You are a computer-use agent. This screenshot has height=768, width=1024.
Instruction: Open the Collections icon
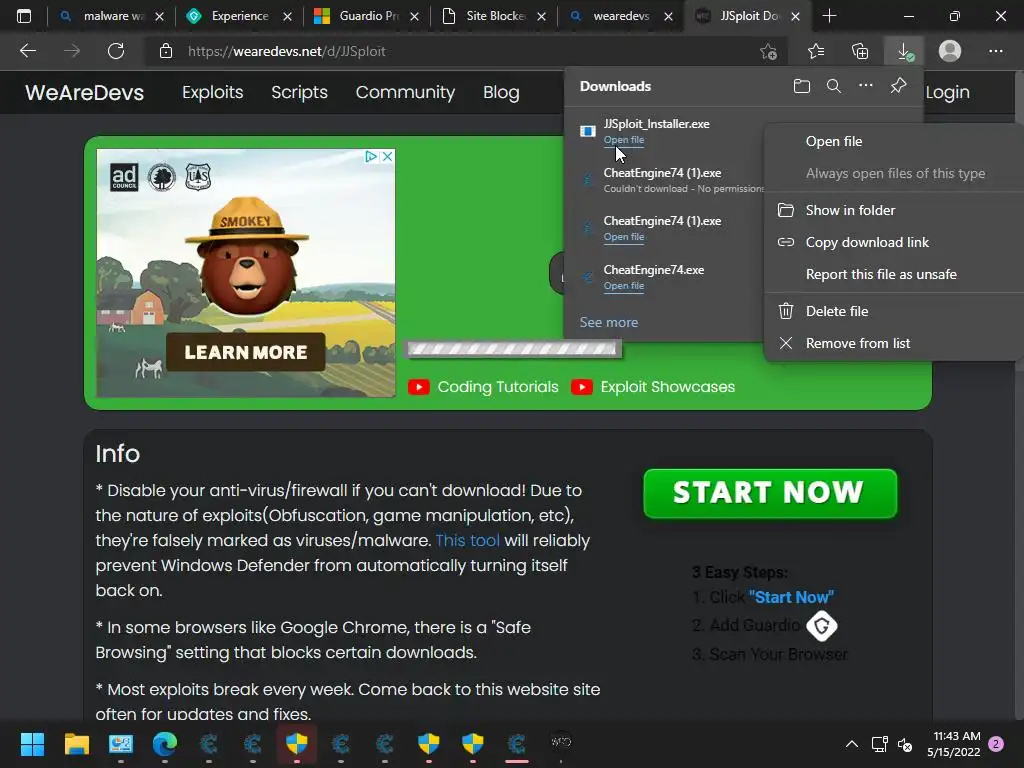click(860, 51)
